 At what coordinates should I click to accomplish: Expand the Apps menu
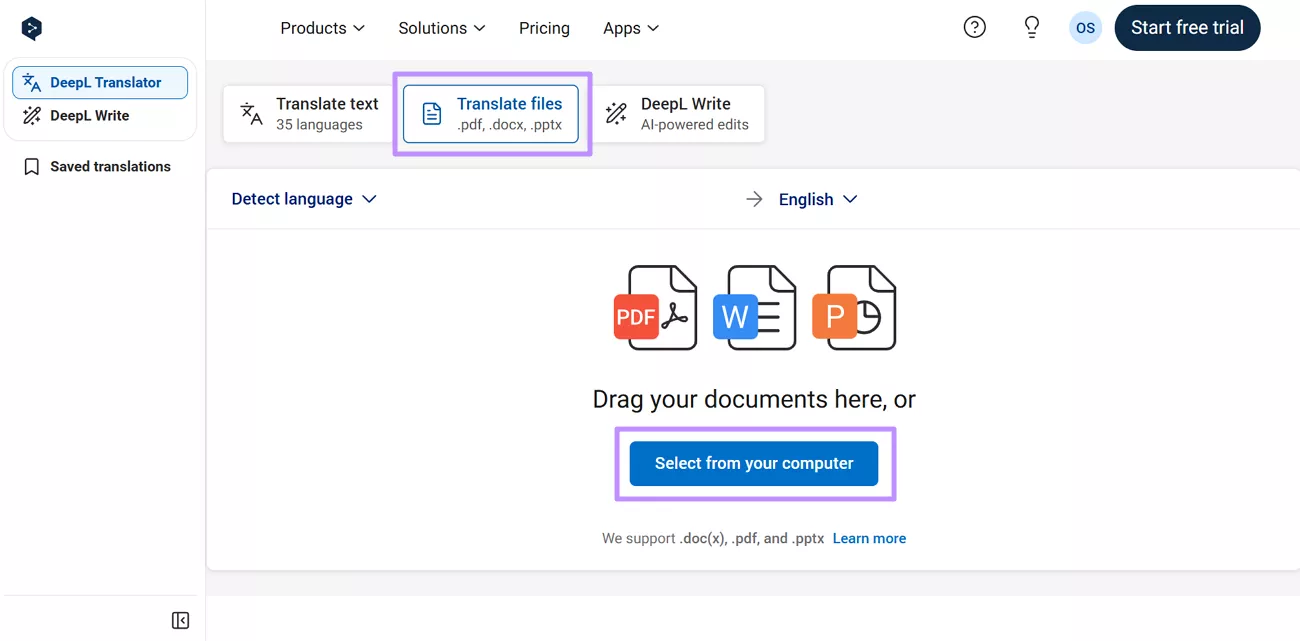point(630,28)
